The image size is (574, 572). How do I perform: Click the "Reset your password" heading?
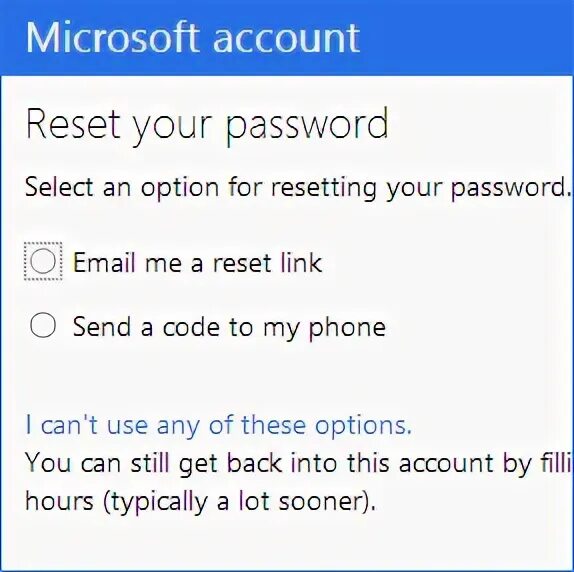tap(207, 126)
